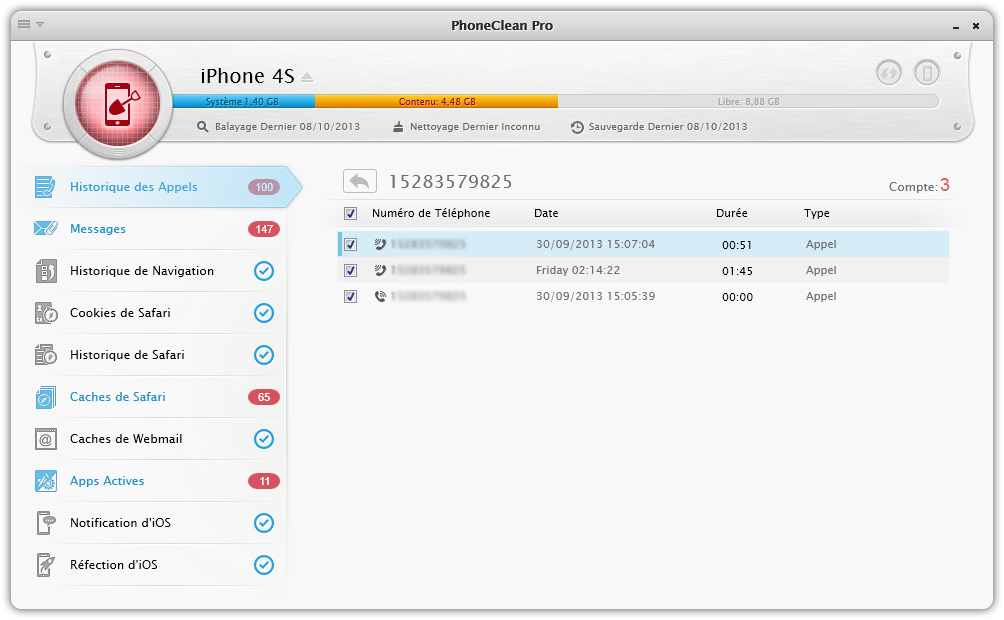Toggle the check mark for Réfection d'iOS
Viewport: 1004px width, 620px height.
pyautogui.click(x=264, y=565)
